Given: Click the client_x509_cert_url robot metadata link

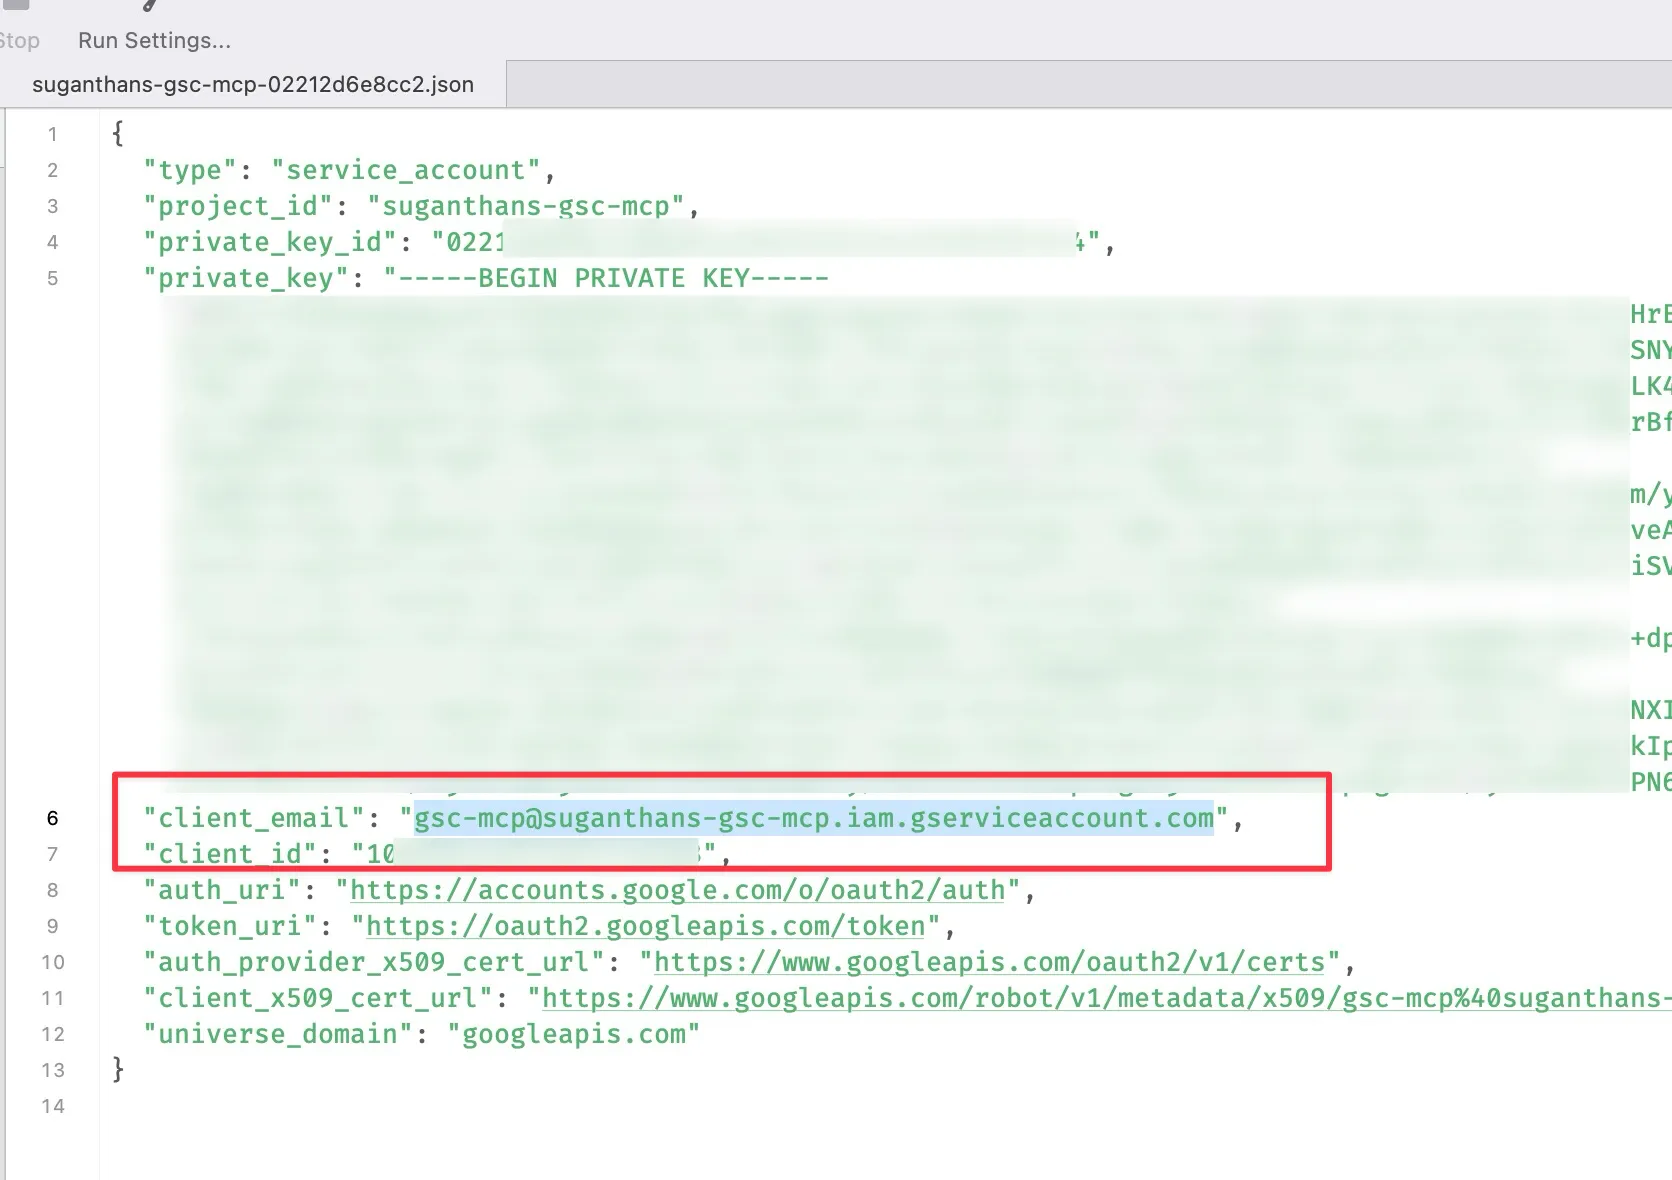Looking at the screenshot, I should click(1100, 998).
